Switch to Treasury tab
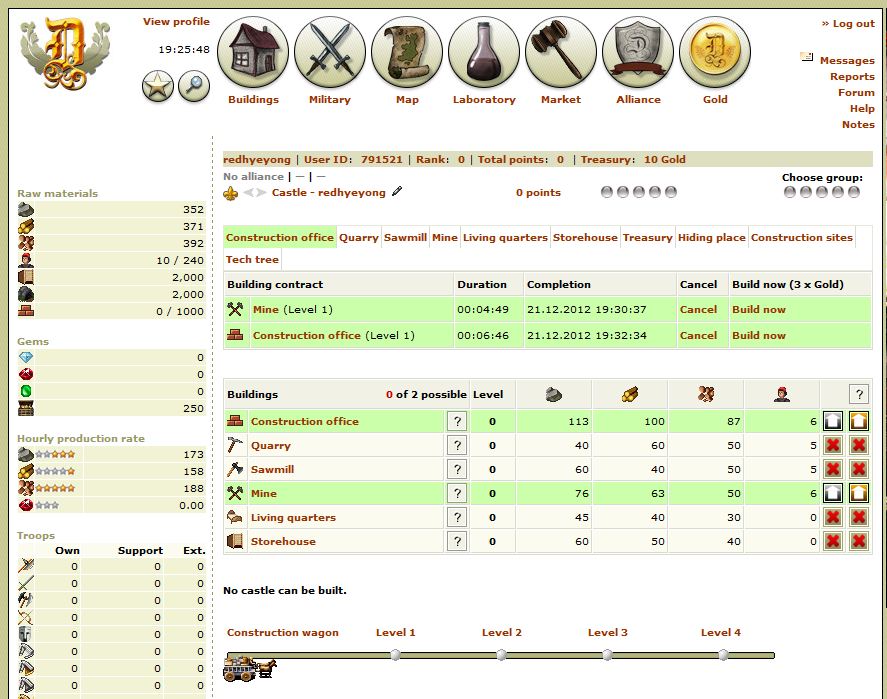The image size is (887, 699). coord(647,238)
